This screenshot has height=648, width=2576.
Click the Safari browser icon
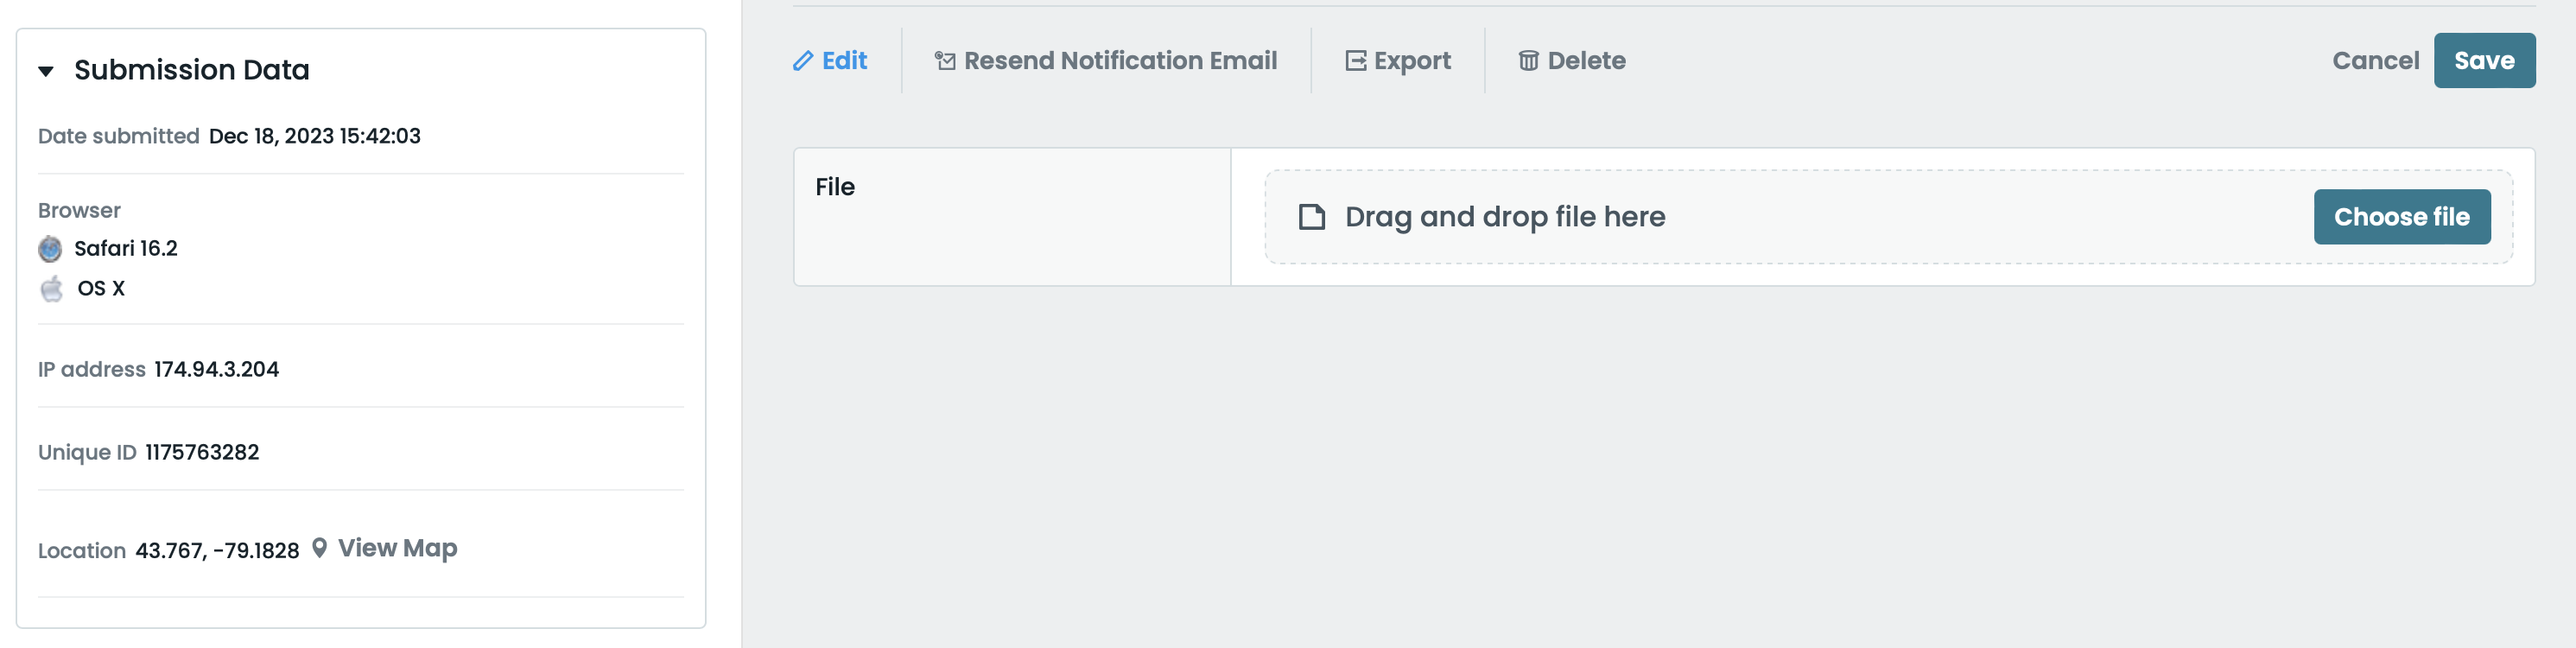click(x=51, y=248)
